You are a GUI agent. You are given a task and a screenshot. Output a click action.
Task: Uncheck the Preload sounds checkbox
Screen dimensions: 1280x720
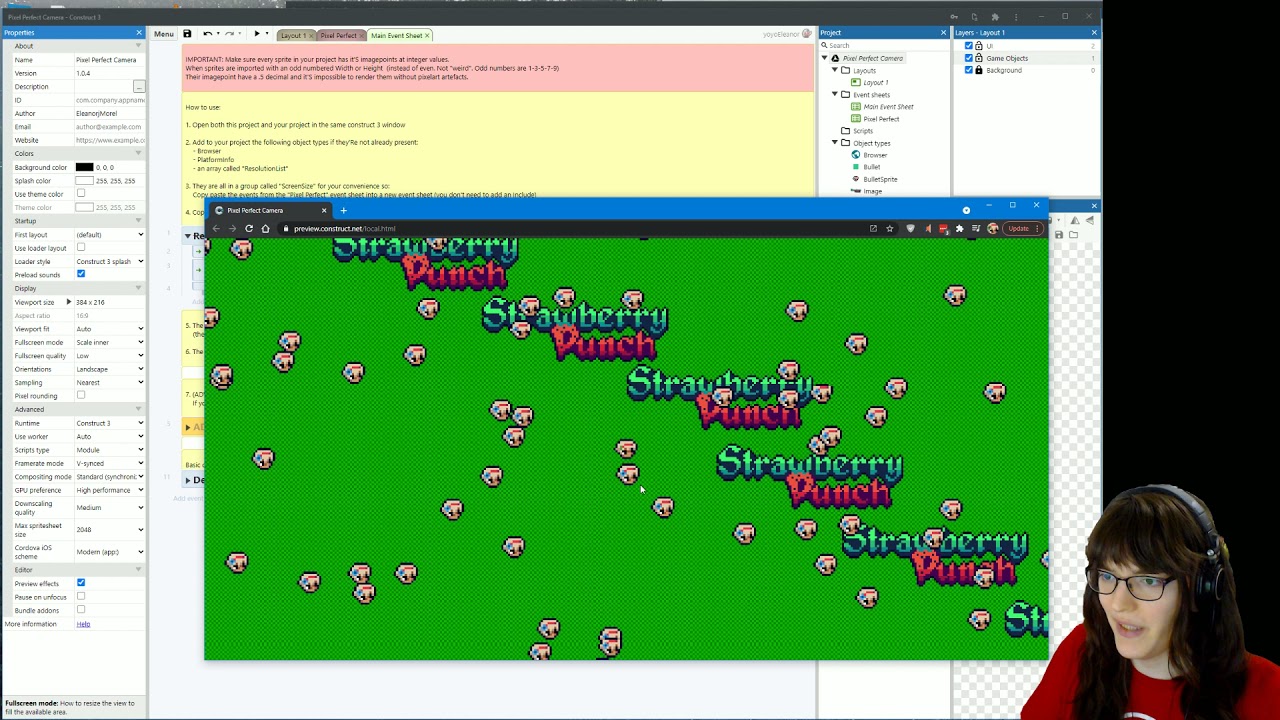click(81, 274)
